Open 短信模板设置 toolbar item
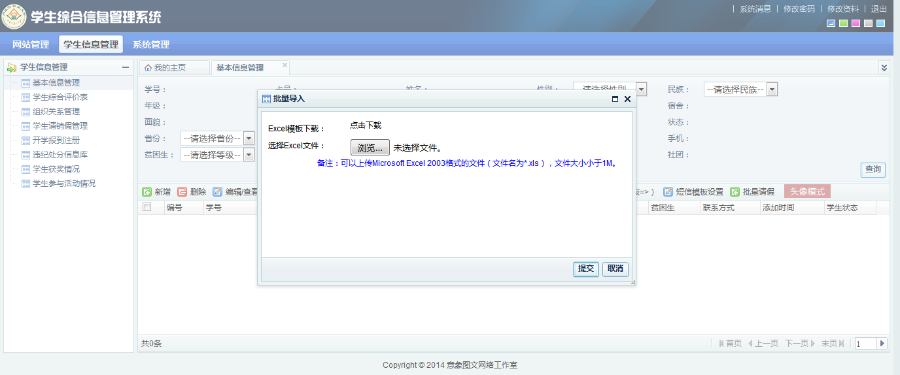This screenshot has height=375, width=900. coord(693,192)
